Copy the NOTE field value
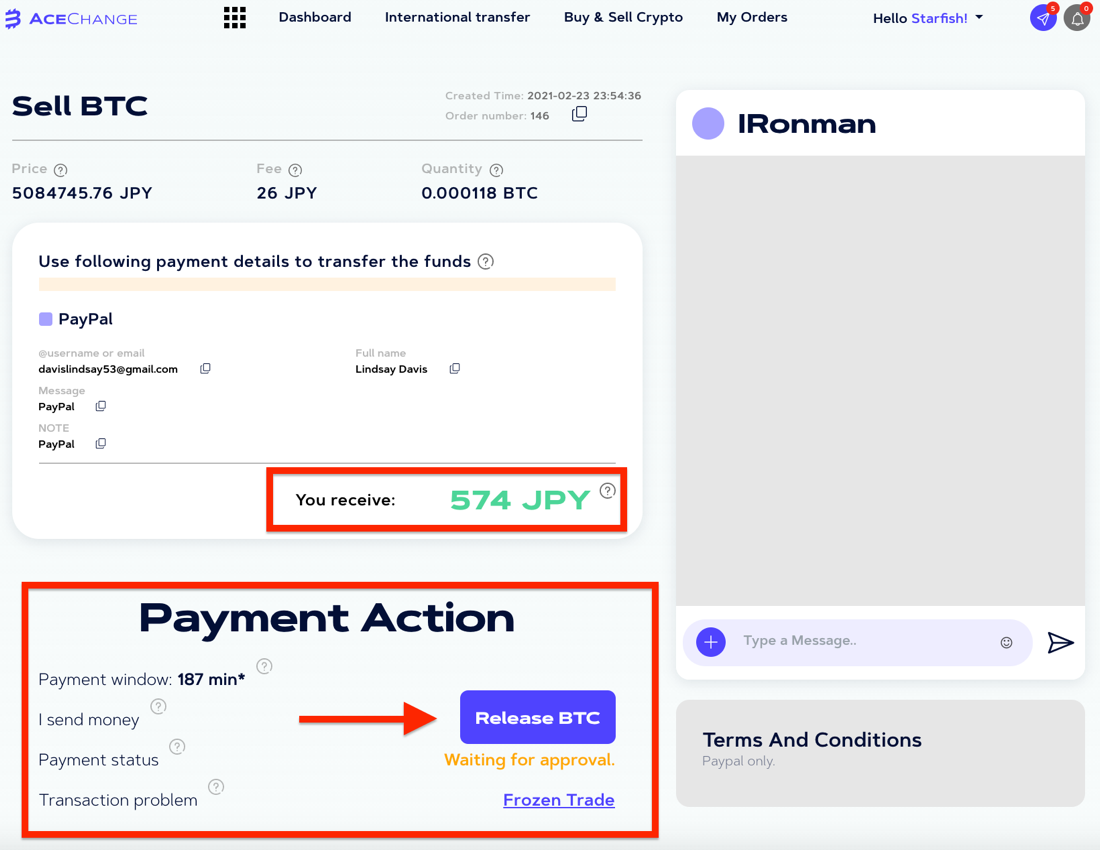Screen dimensions: 1100x850 pos(100,443)
